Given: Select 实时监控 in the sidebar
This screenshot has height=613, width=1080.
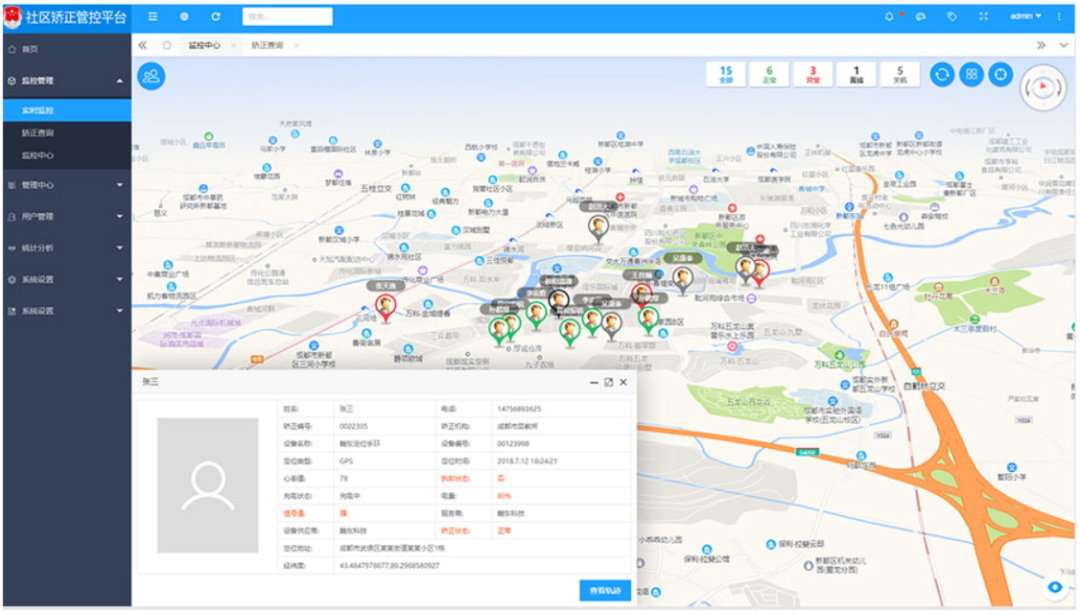Looking at the screenshot, I should (x=67, y=110).
